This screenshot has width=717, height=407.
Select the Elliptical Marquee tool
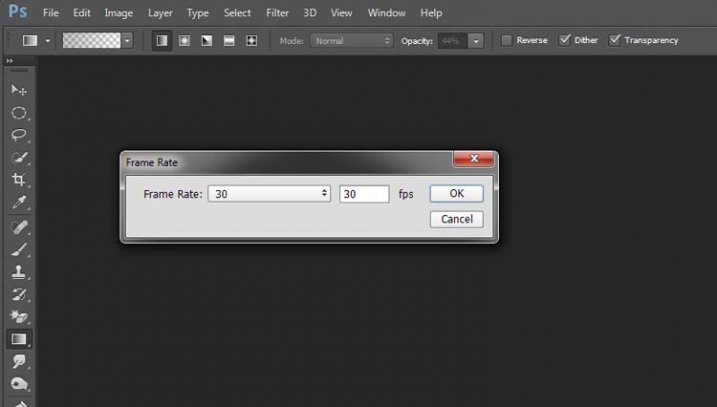pos(18,113)
